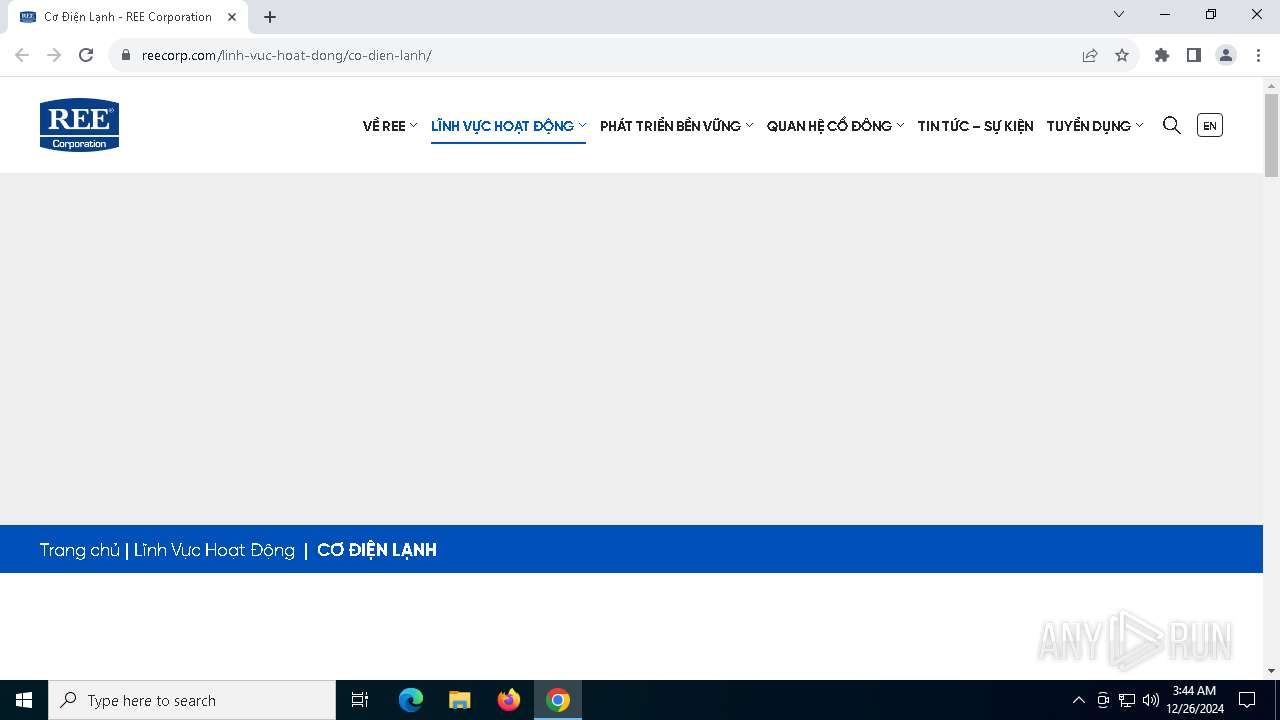
Task: Open the Chrome extensions puzzle icon
Action: 1162,55
